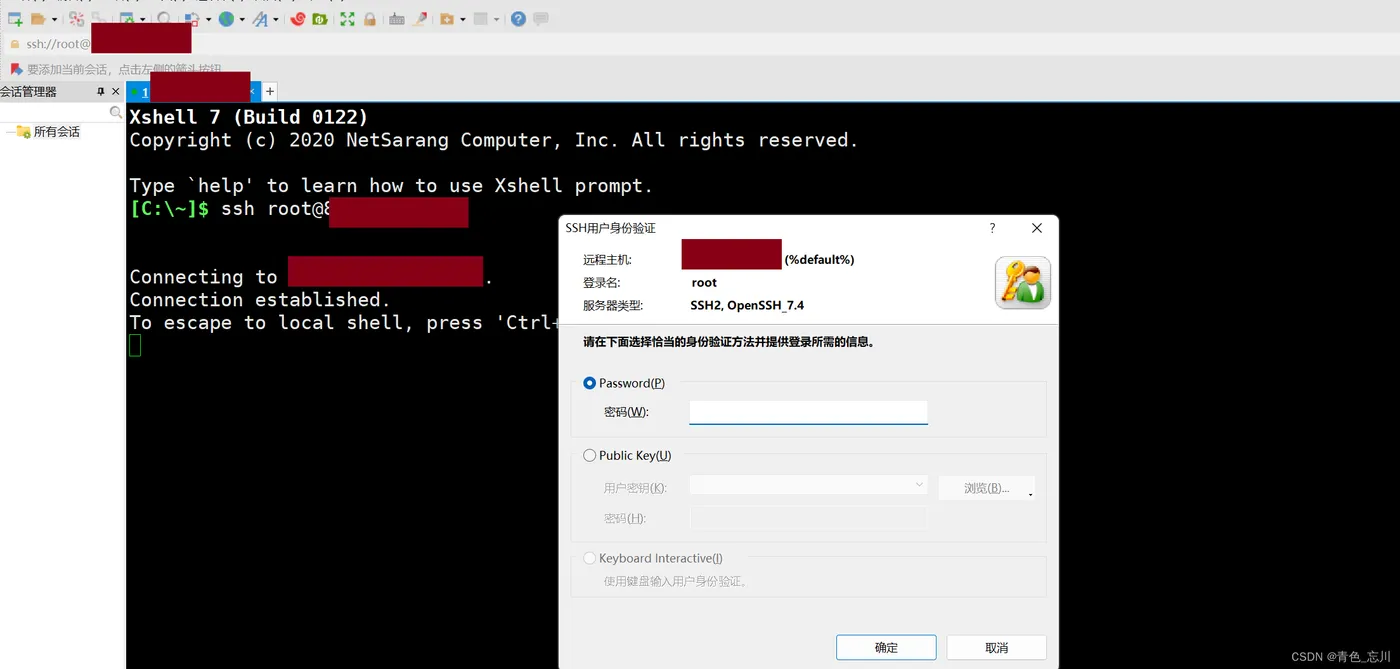Click the red Disconnect link icon
The height and width of the screenshot is (669, 1400).
76,19
